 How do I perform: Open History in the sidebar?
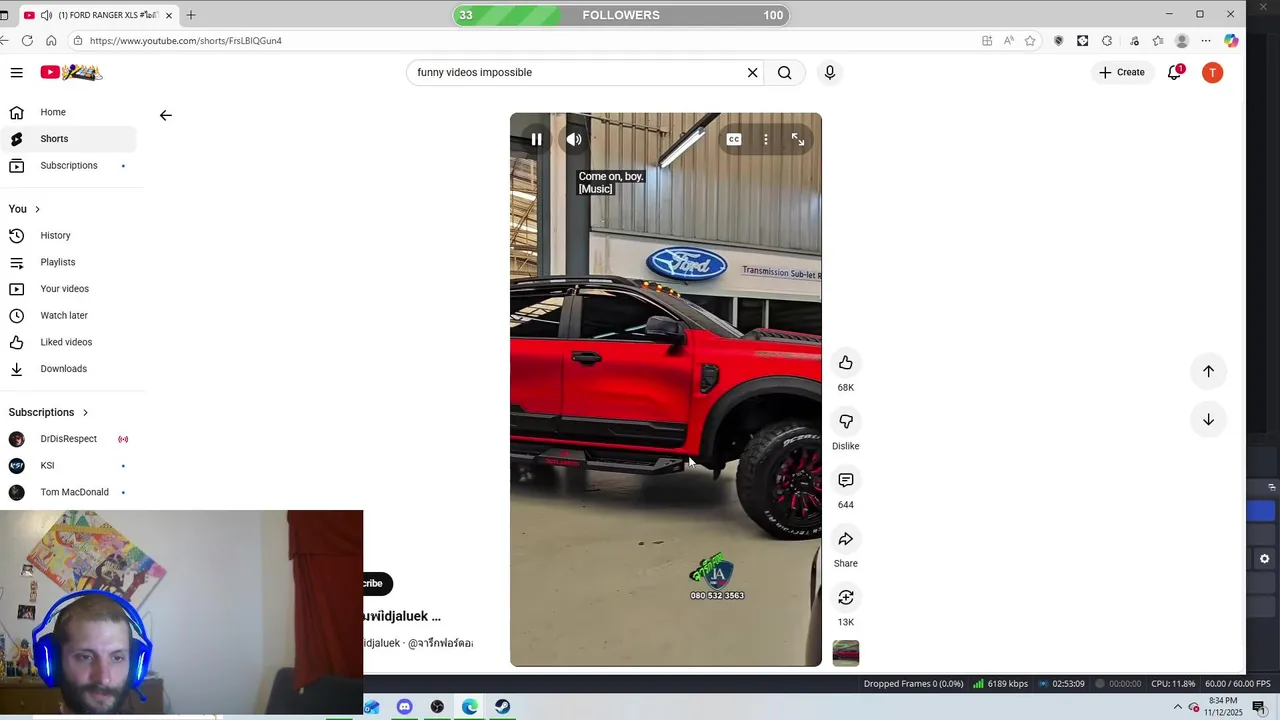(x=68, y=236)
